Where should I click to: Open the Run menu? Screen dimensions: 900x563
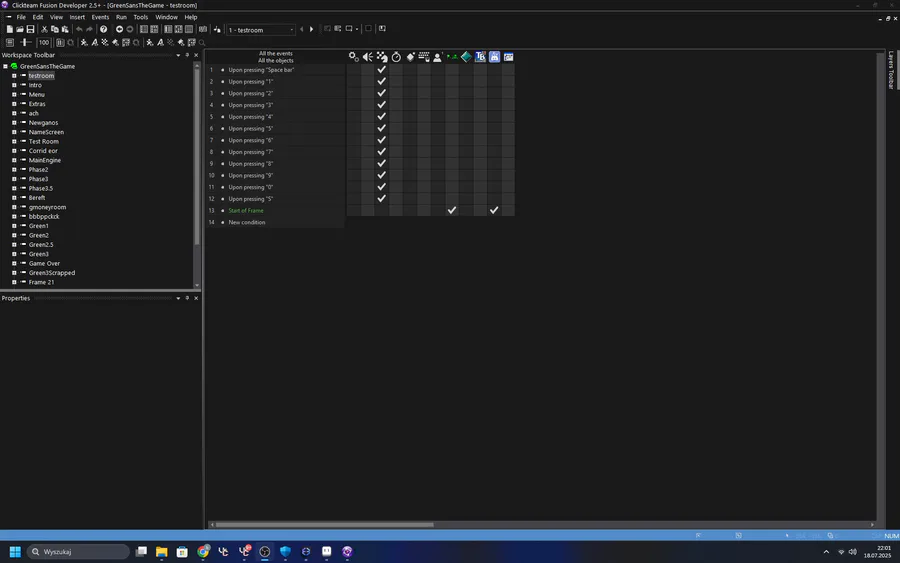(121, 17)
